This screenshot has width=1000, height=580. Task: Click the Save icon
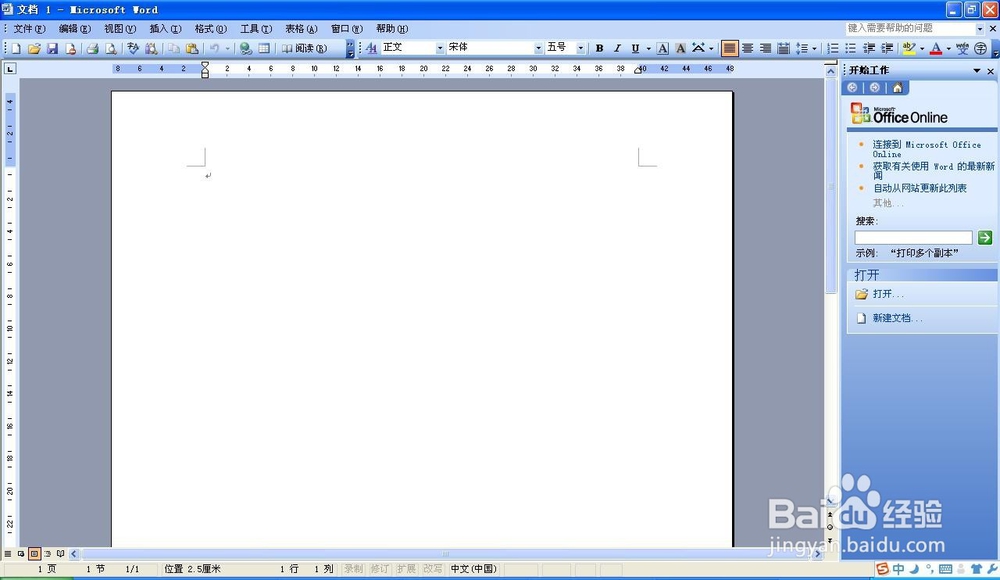click(53, 47)
